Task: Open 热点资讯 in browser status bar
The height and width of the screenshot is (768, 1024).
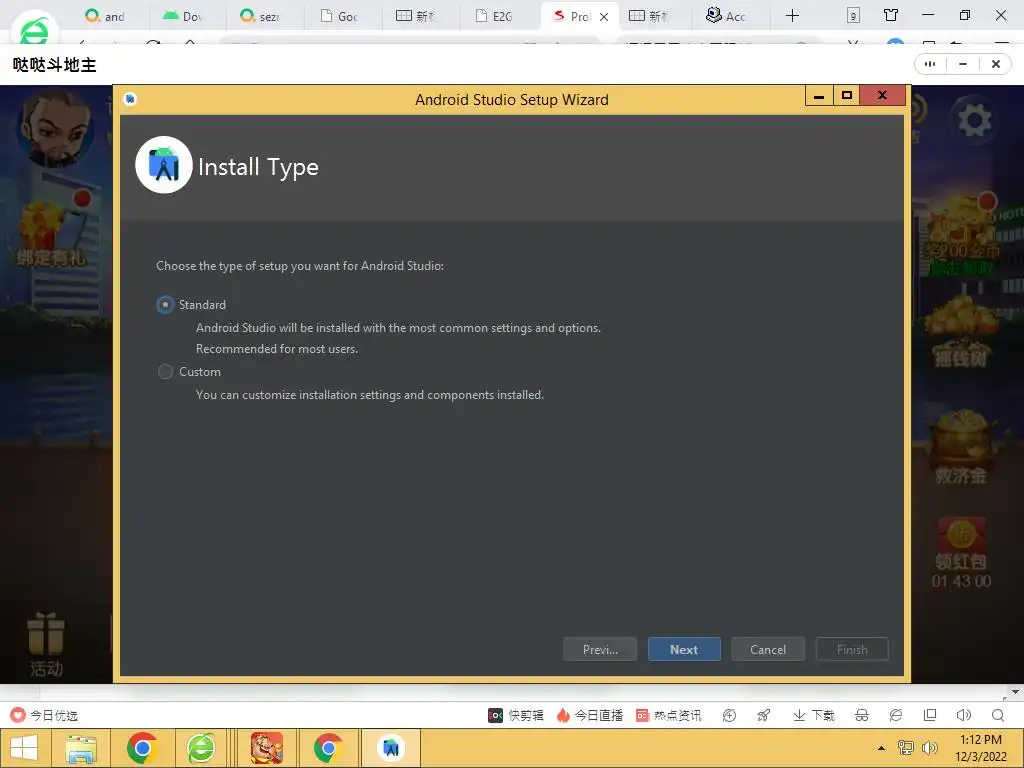Action: tap(669, 715)
